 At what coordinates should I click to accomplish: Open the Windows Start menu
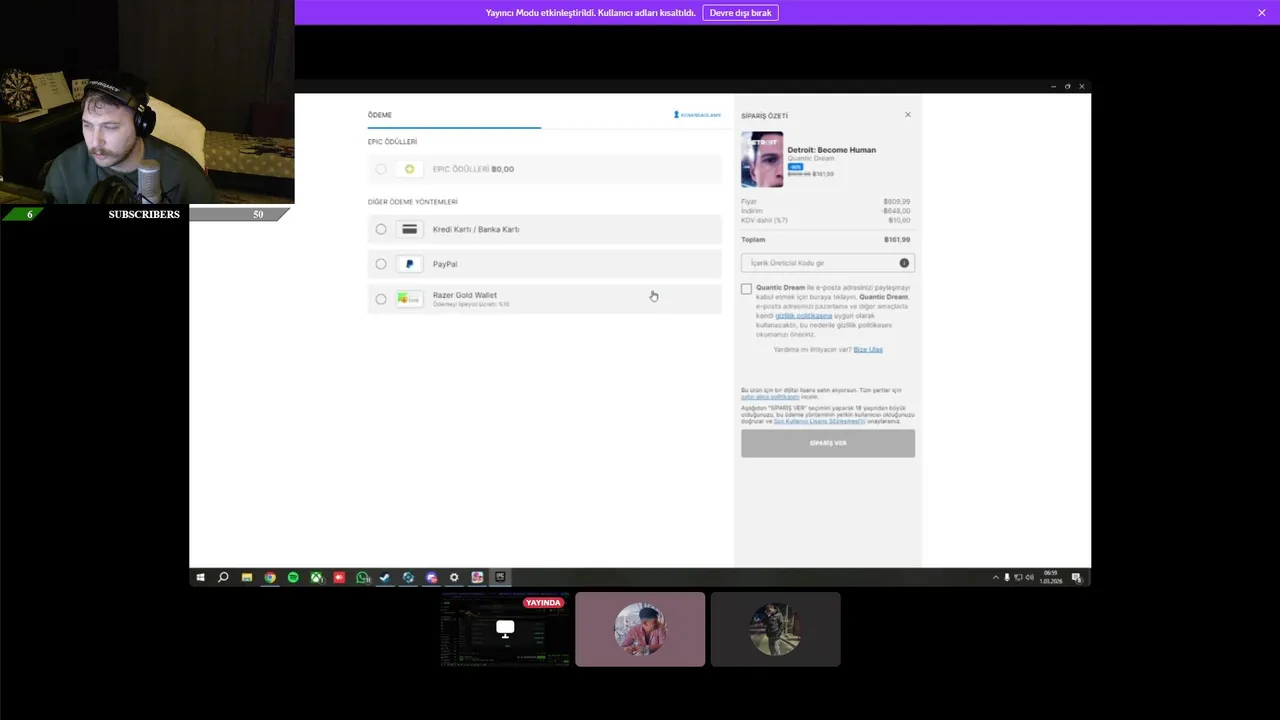pyautogui.click(x=200, y=577)
